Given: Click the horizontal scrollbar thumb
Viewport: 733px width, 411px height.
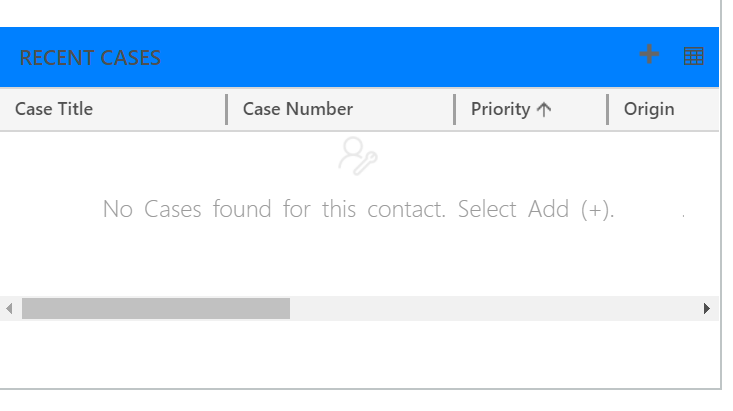Looking at the screenshot, I should pos(156,308).
